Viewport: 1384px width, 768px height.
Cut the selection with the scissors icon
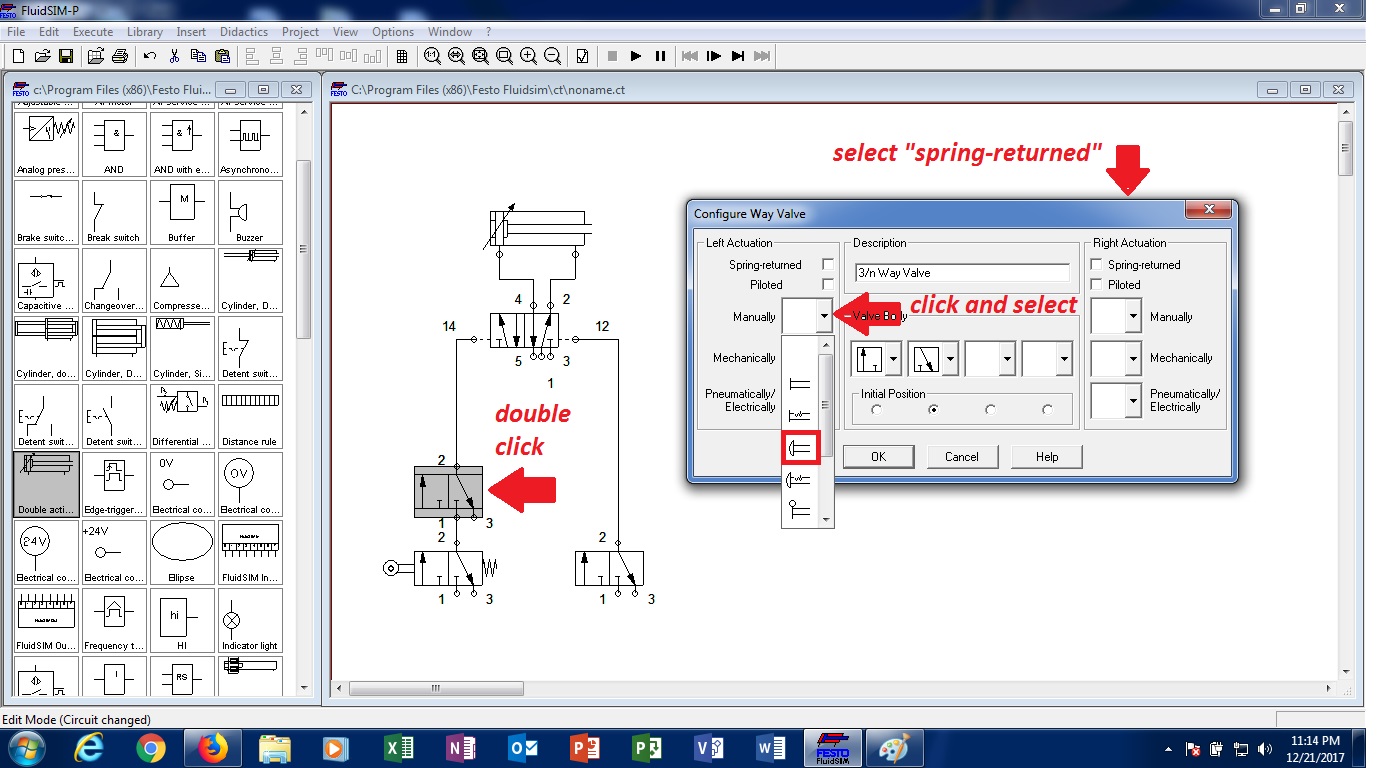[x=174, y=56]
